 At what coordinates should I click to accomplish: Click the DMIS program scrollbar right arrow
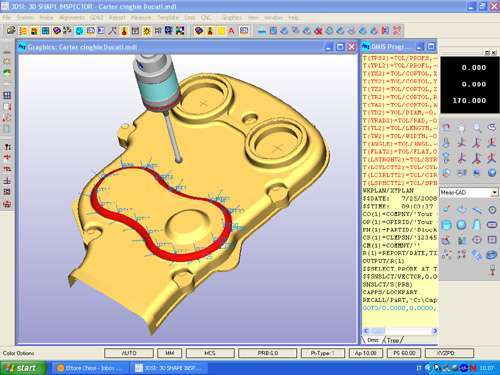[434, 331]
